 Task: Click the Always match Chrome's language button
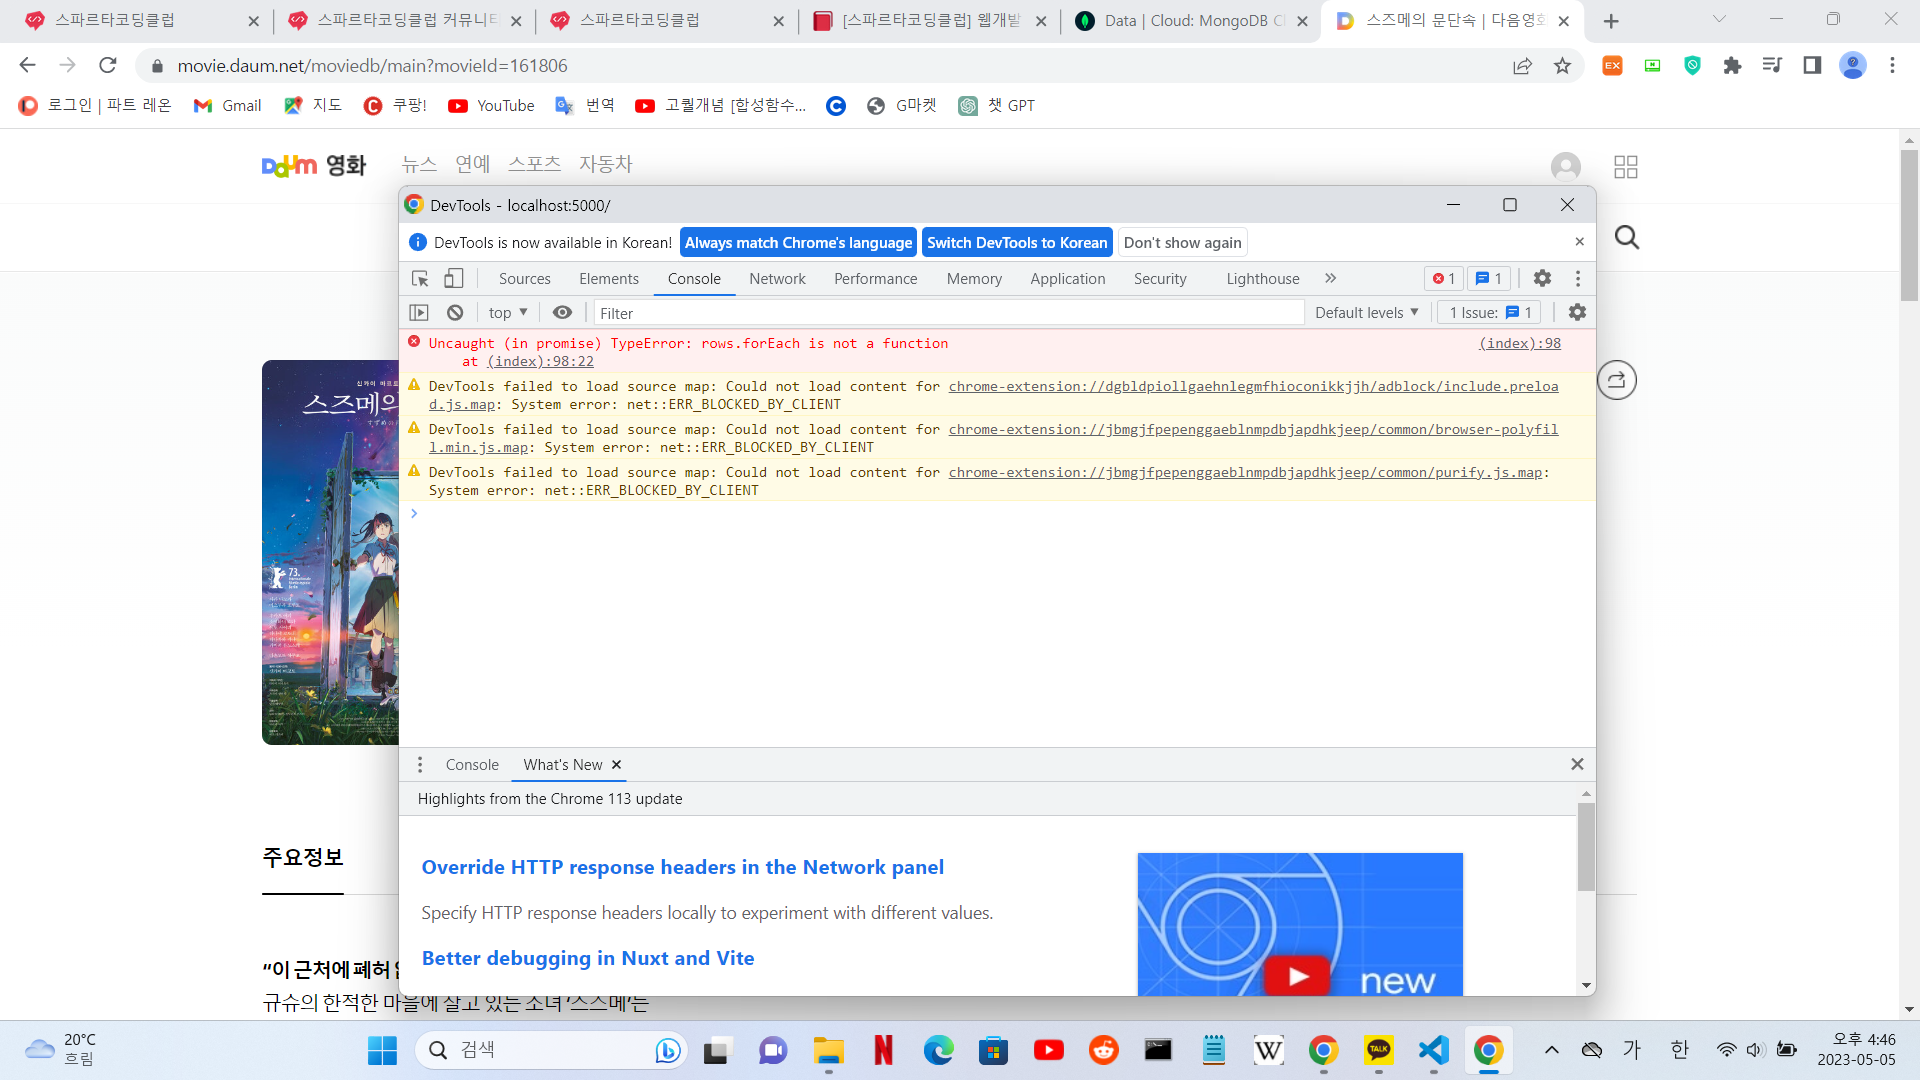[798, 243]
